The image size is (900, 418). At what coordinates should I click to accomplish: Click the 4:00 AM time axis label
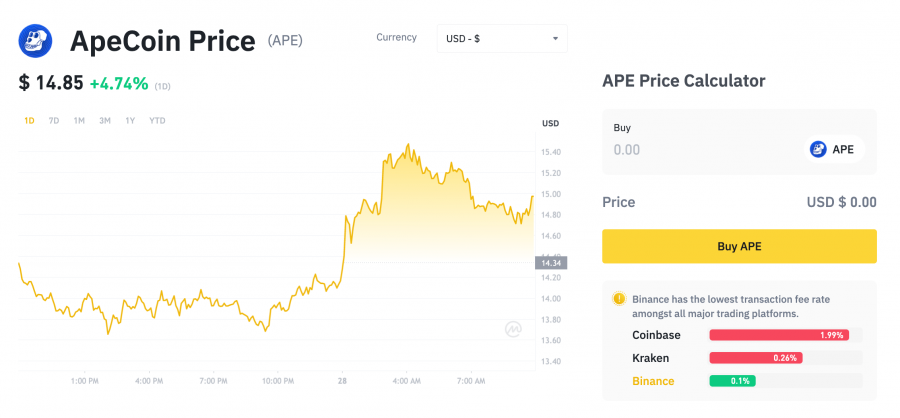tap(406, 381)
